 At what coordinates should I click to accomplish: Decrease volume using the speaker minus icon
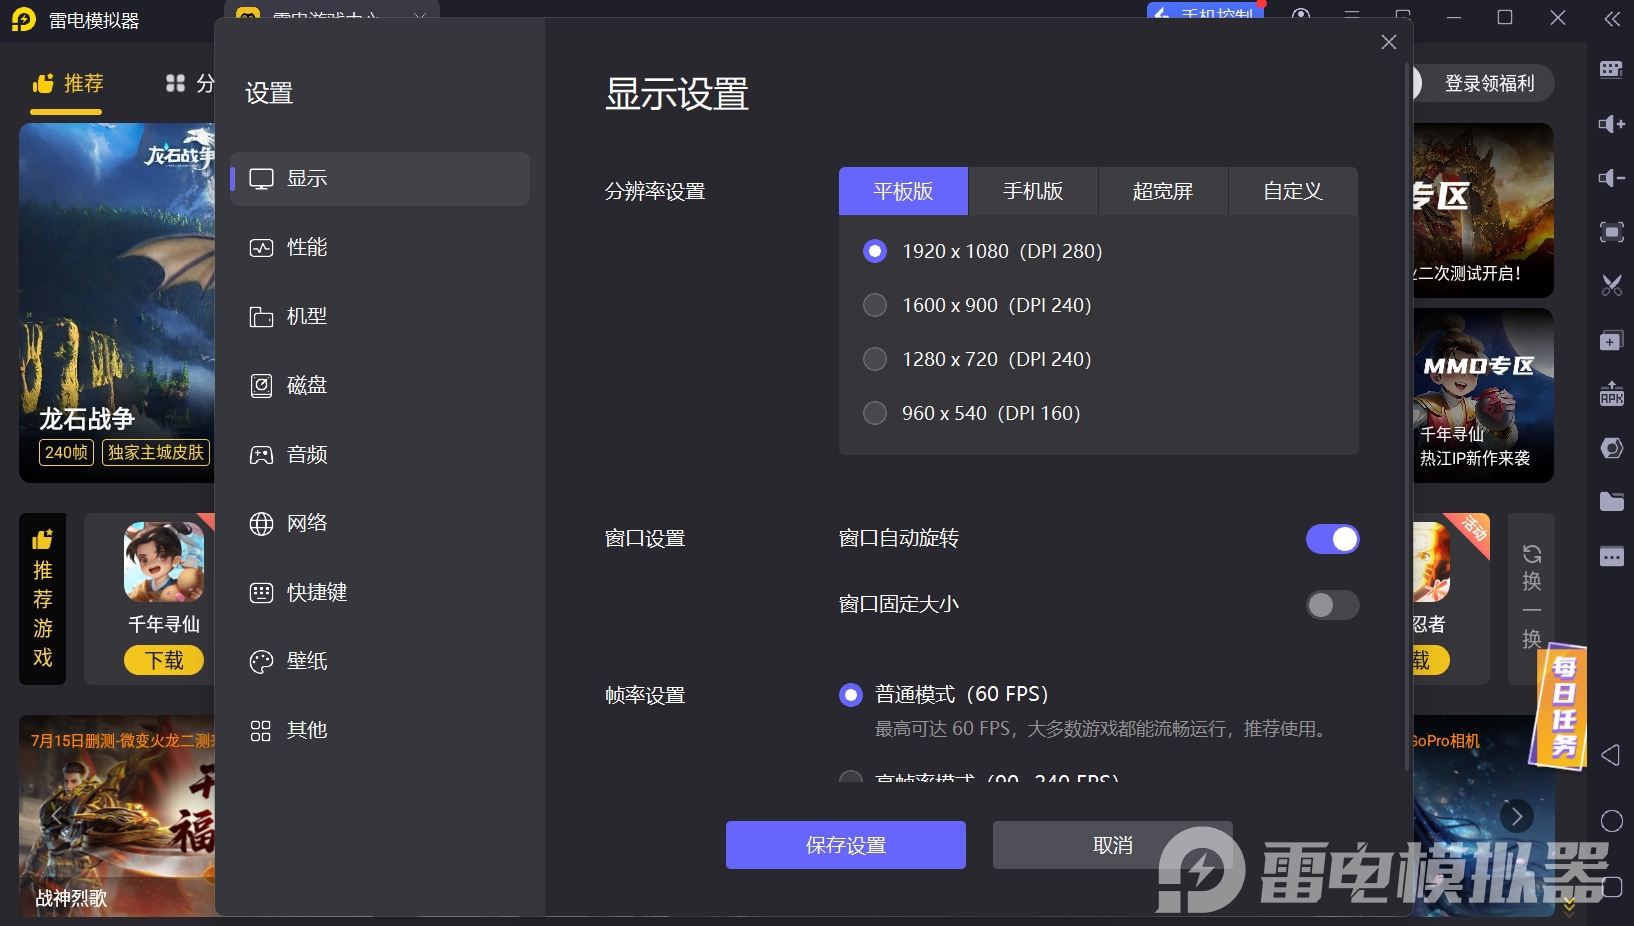[1611, 178]
